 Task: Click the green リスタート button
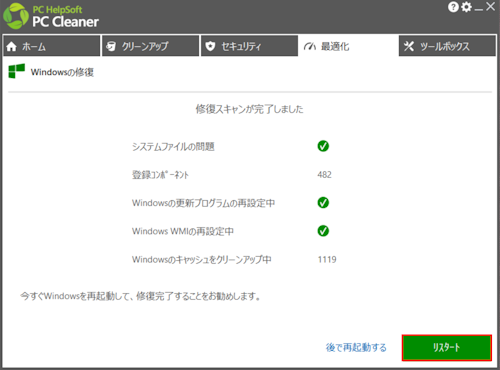pos(447,348)
